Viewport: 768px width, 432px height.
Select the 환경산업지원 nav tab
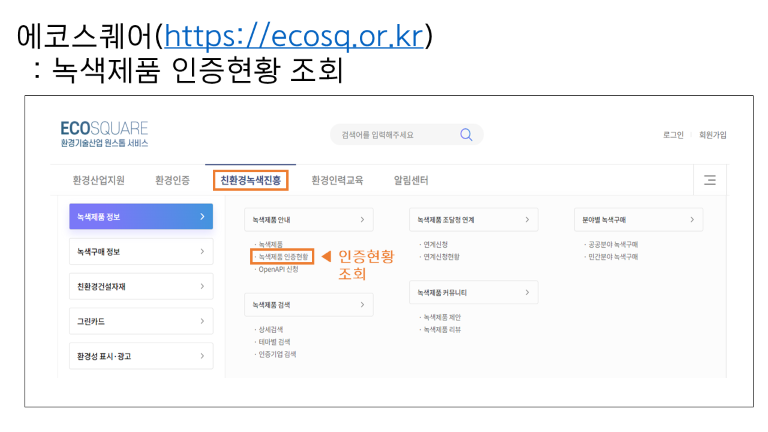[x=98, y=180]
